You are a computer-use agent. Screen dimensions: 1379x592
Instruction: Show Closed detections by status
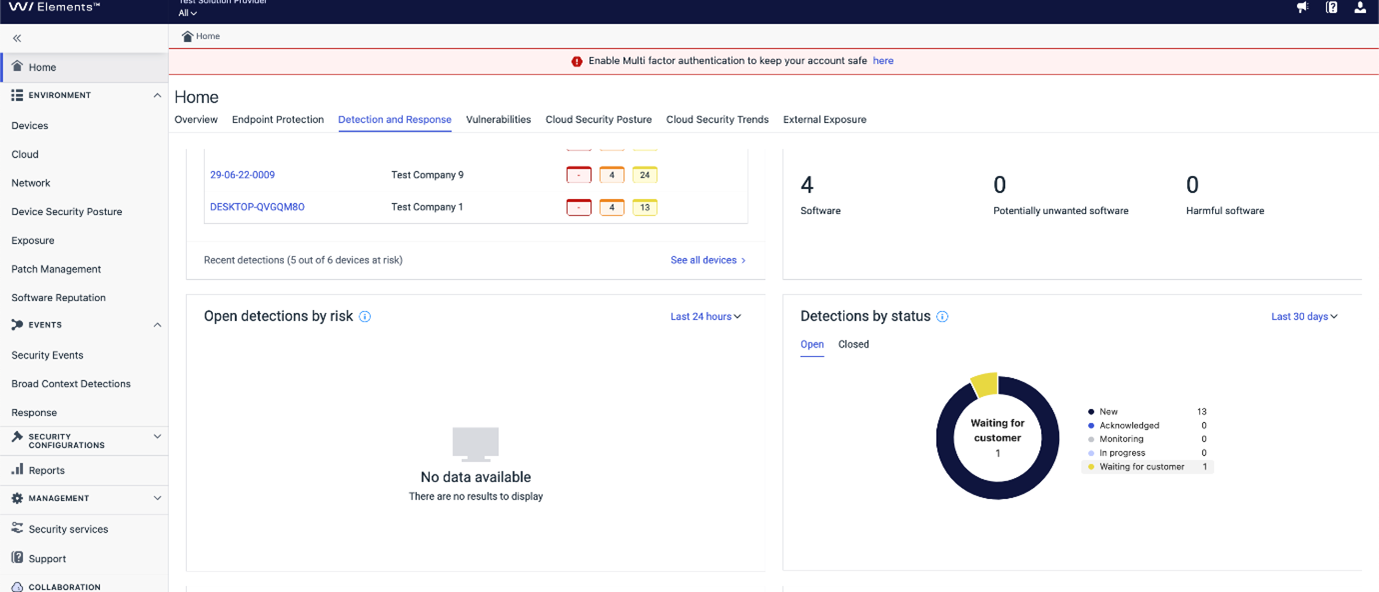pos(854,345)
